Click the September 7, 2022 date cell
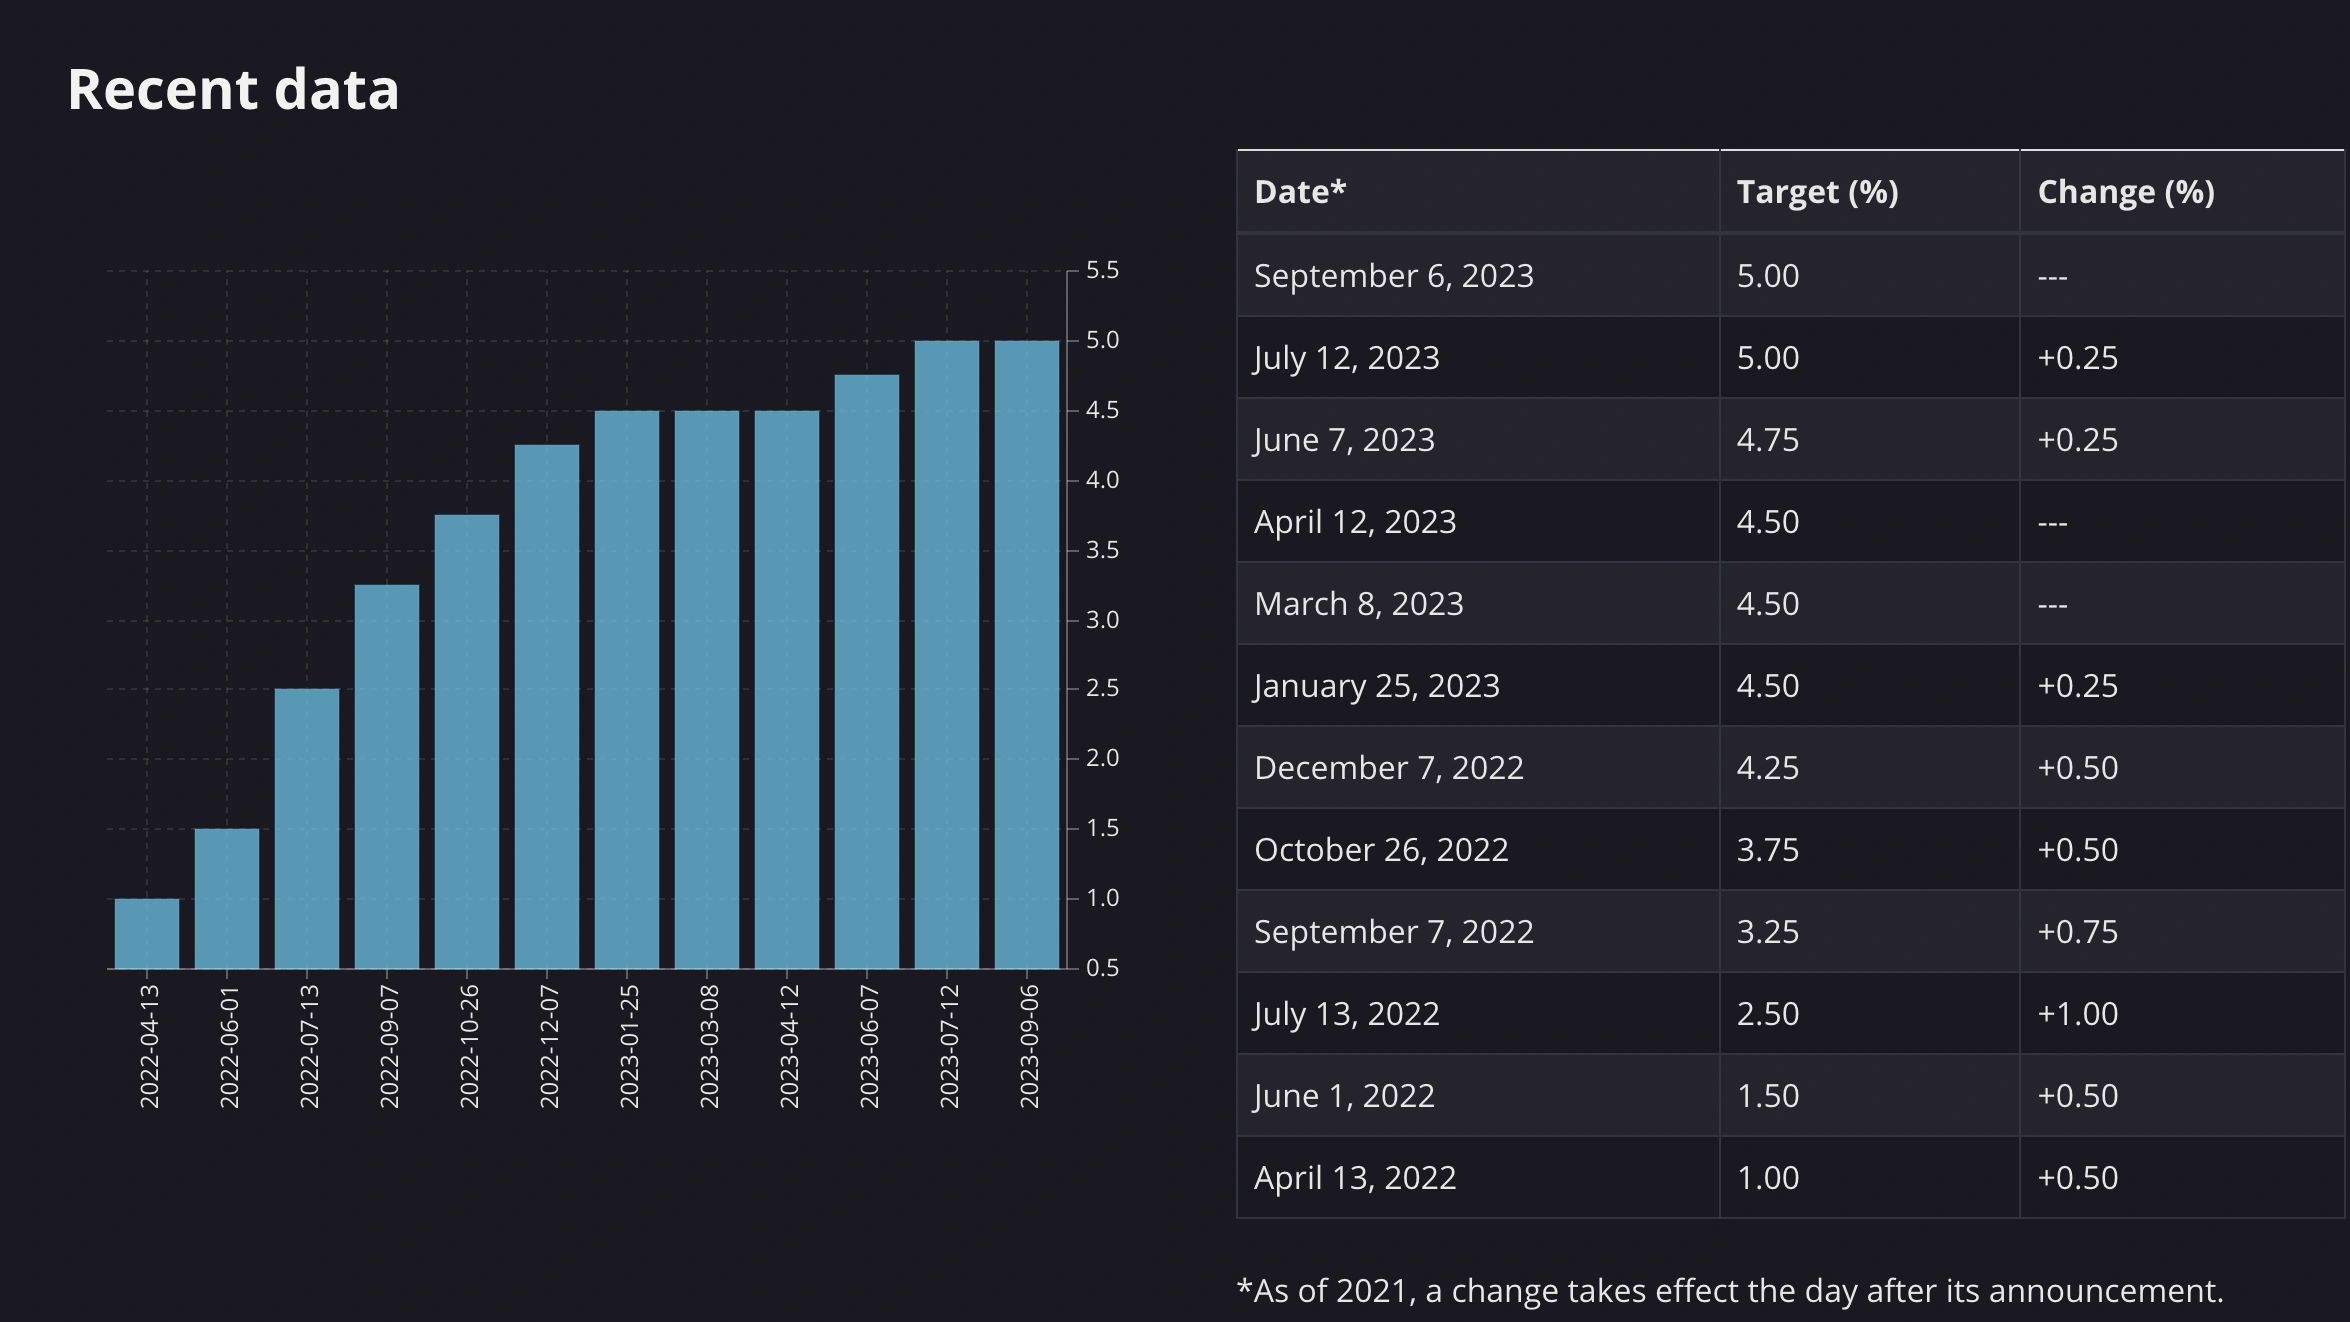This screenshot has width=2350, height=1322. [x=1478, y=932]
